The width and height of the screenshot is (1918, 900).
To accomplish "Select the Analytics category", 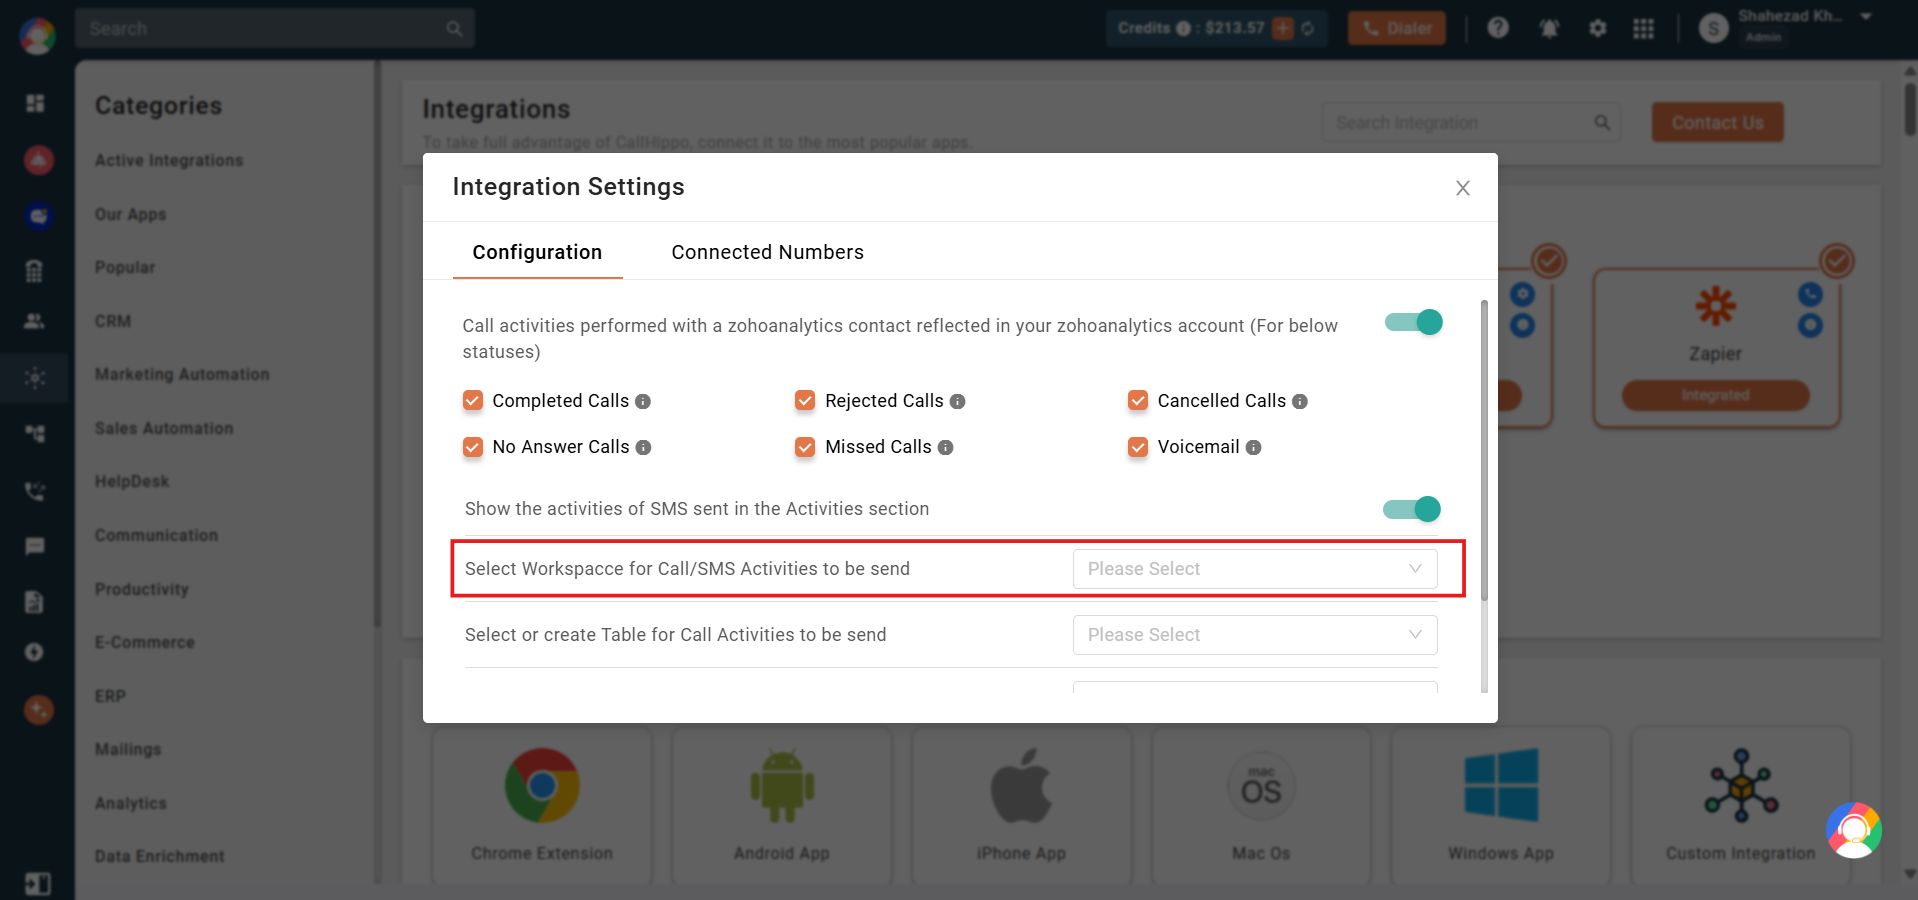I will pyautogui.click(x=131, y=803).
